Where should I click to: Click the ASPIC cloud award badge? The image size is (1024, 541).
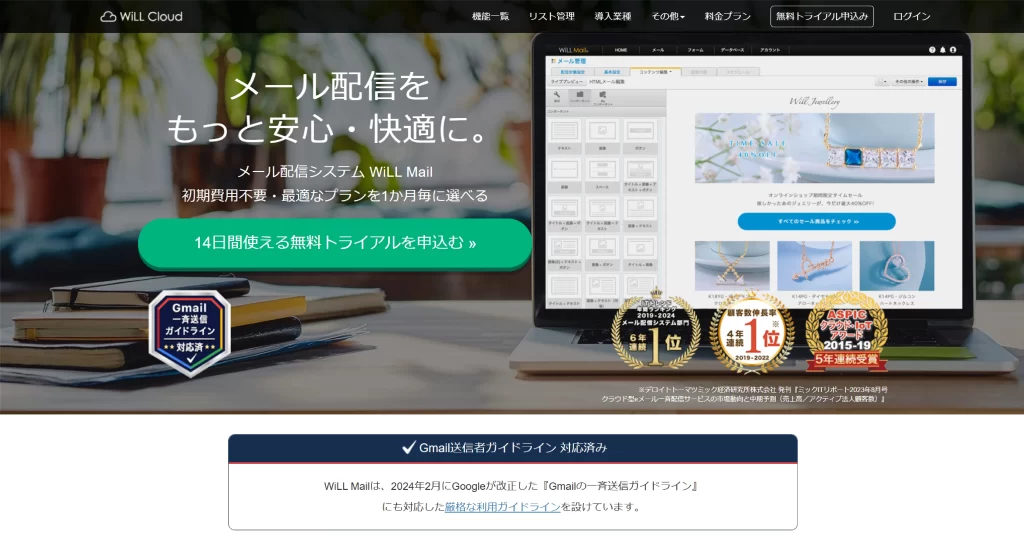point(846,332)
